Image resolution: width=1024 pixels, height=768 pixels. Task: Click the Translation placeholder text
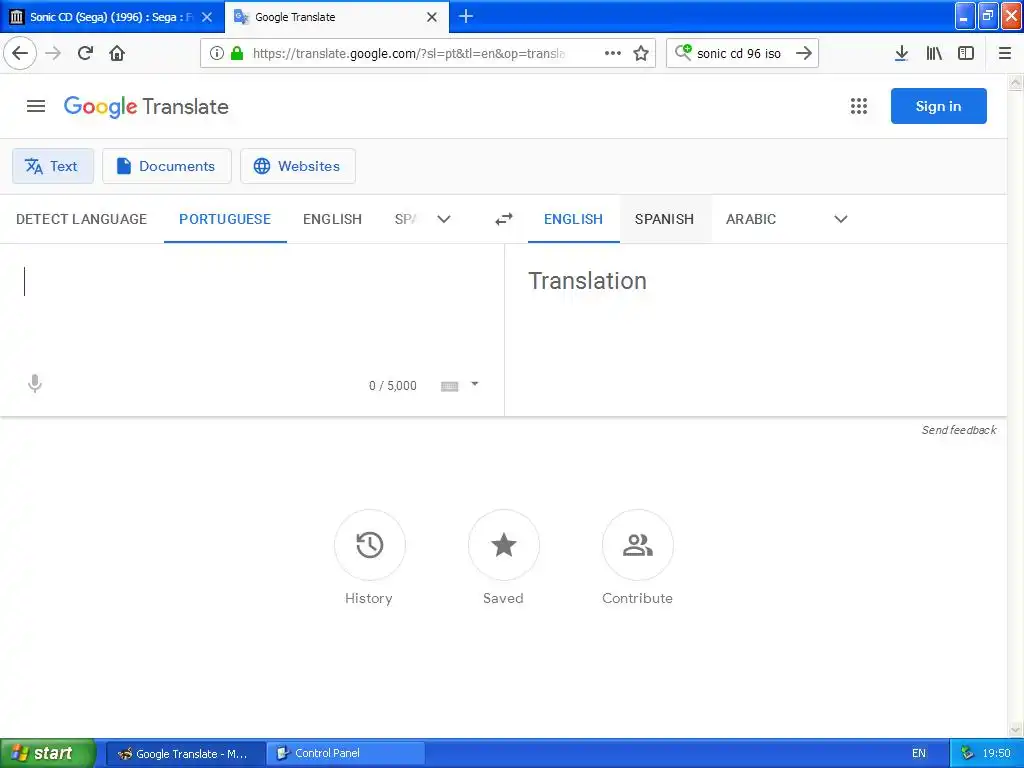coord(588,281)
